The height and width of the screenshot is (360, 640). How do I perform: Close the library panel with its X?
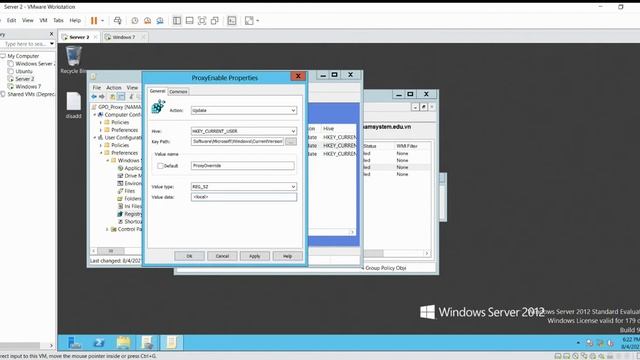51,34
